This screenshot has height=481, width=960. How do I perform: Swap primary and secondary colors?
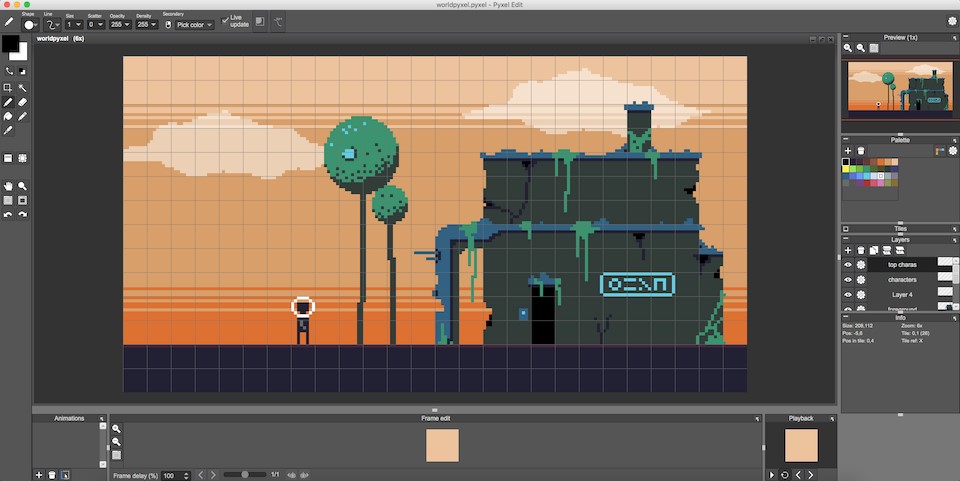click(x=9, y=72)
